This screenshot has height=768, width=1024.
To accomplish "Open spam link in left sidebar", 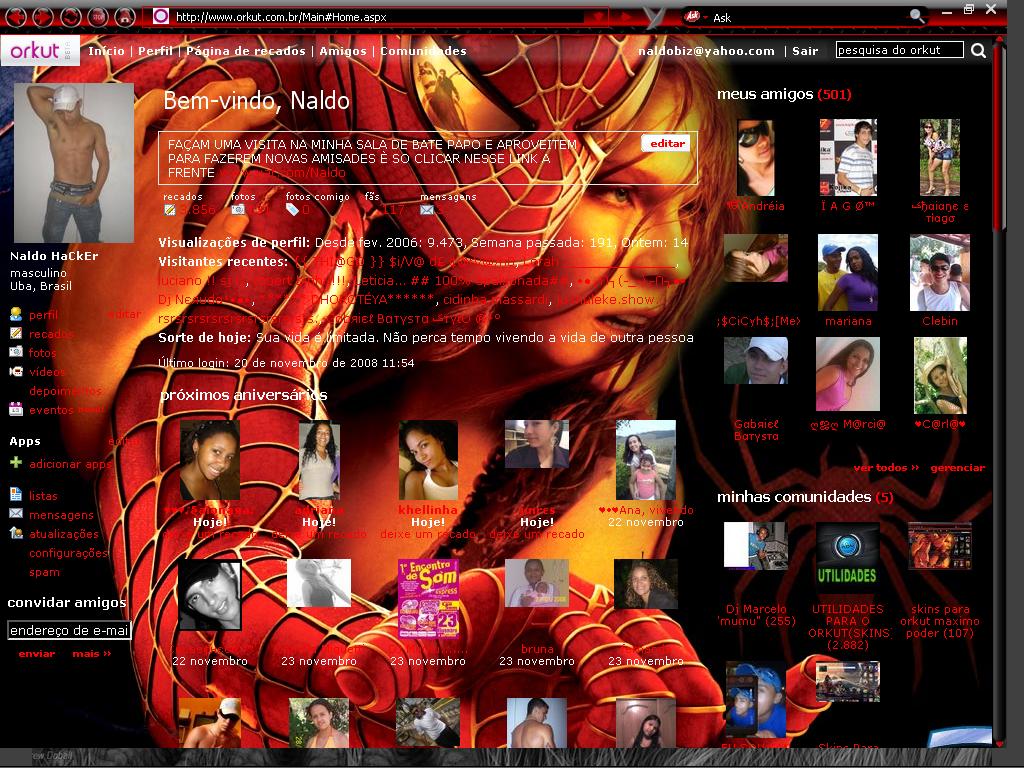I will (x=44, y=572).
